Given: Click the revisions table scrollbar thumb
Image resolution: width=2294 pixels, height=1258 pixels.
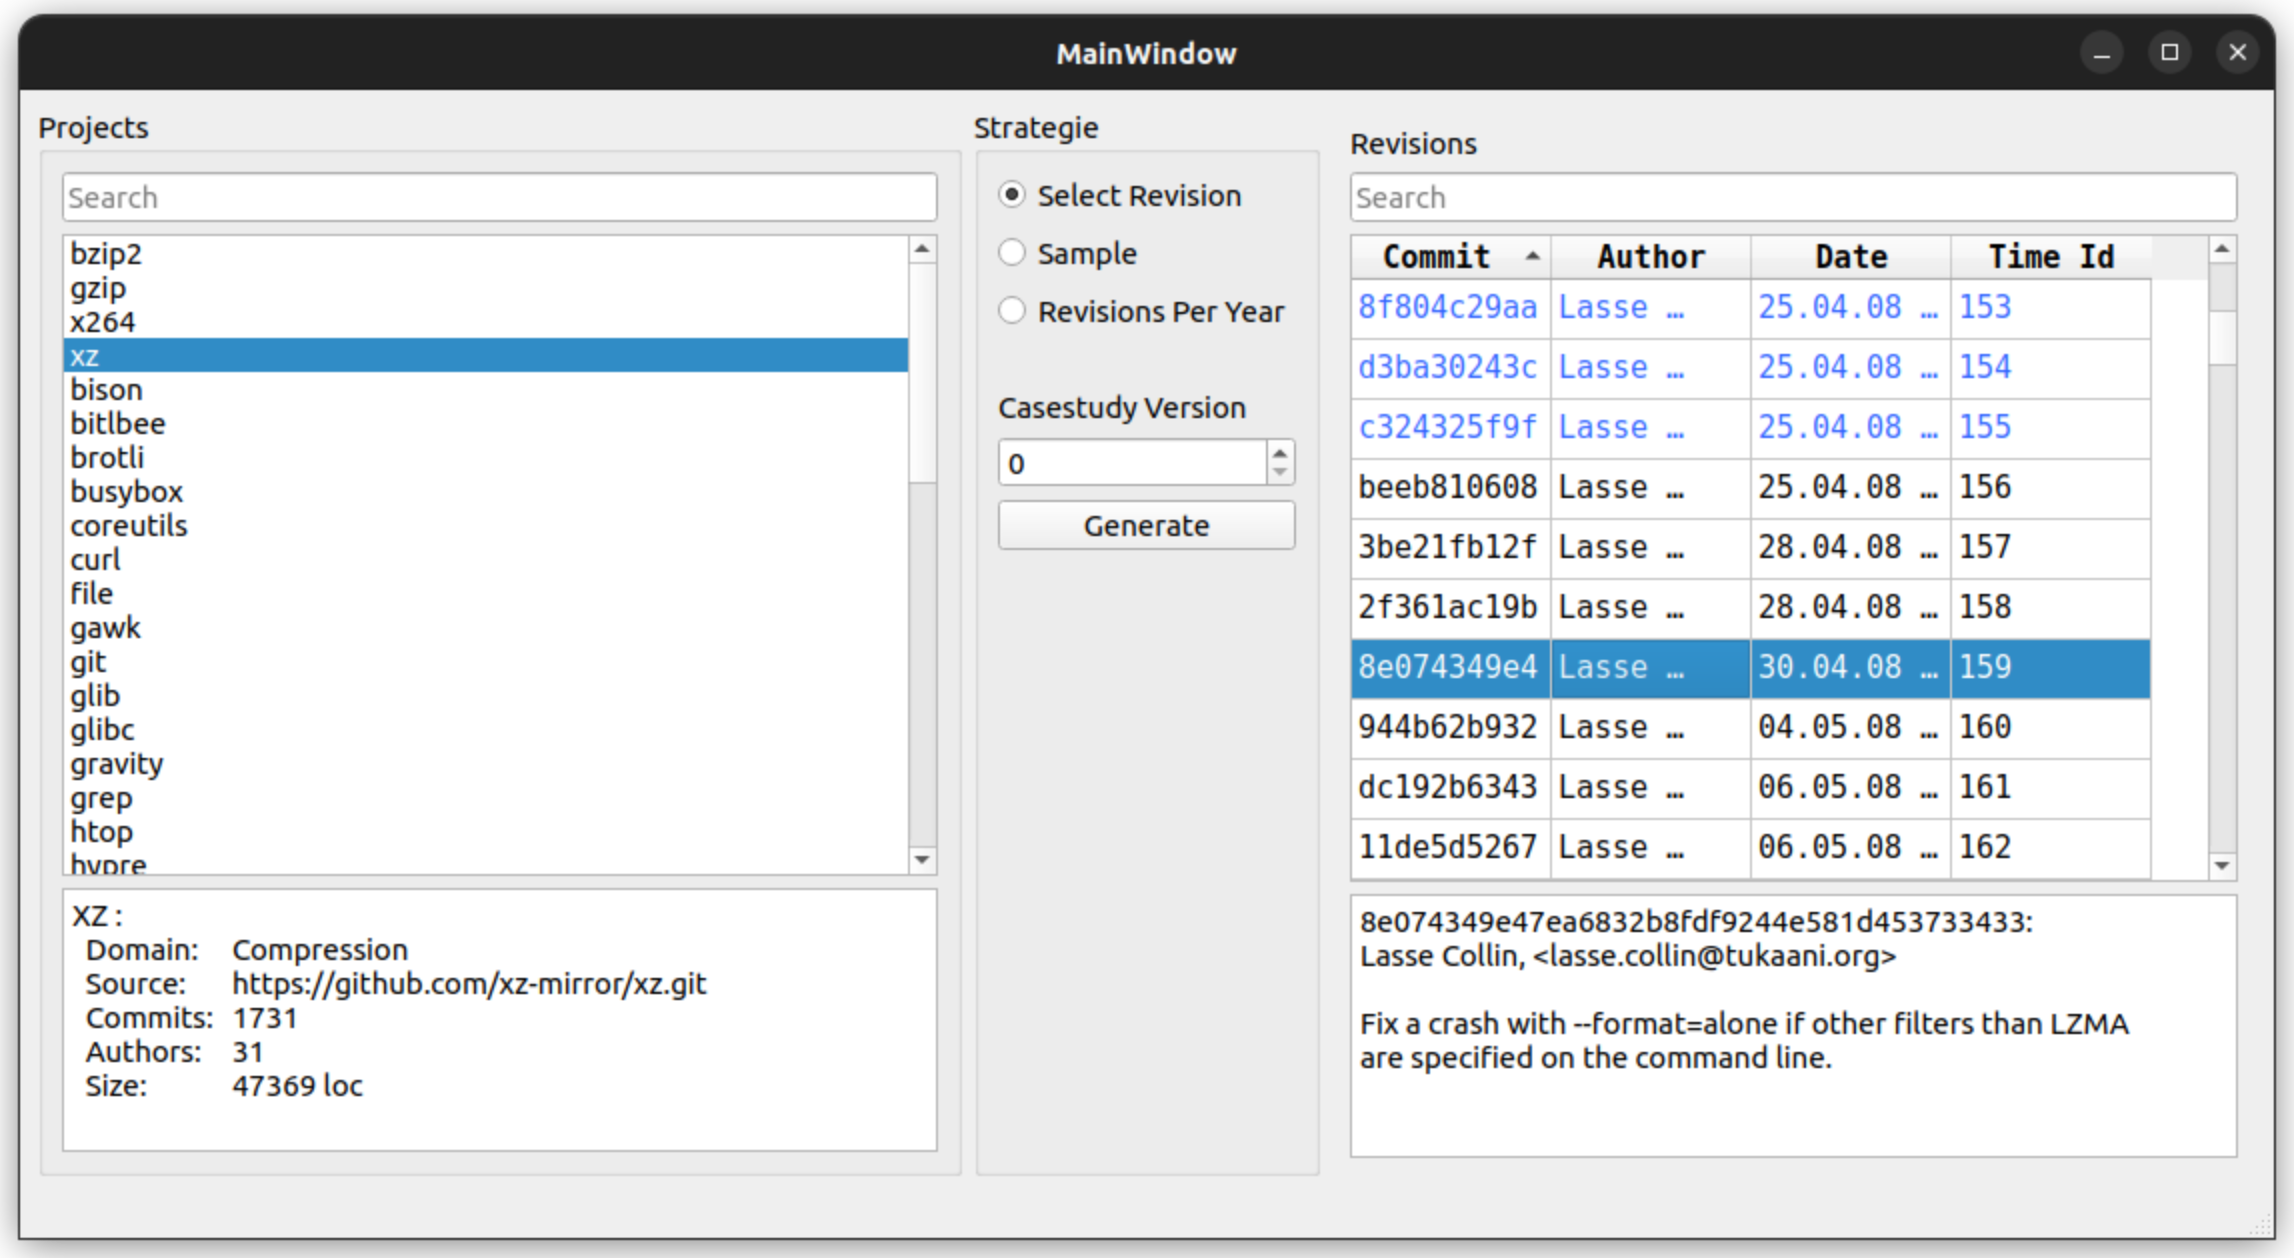Looking at the screenshot, I should click(2222, 337).
